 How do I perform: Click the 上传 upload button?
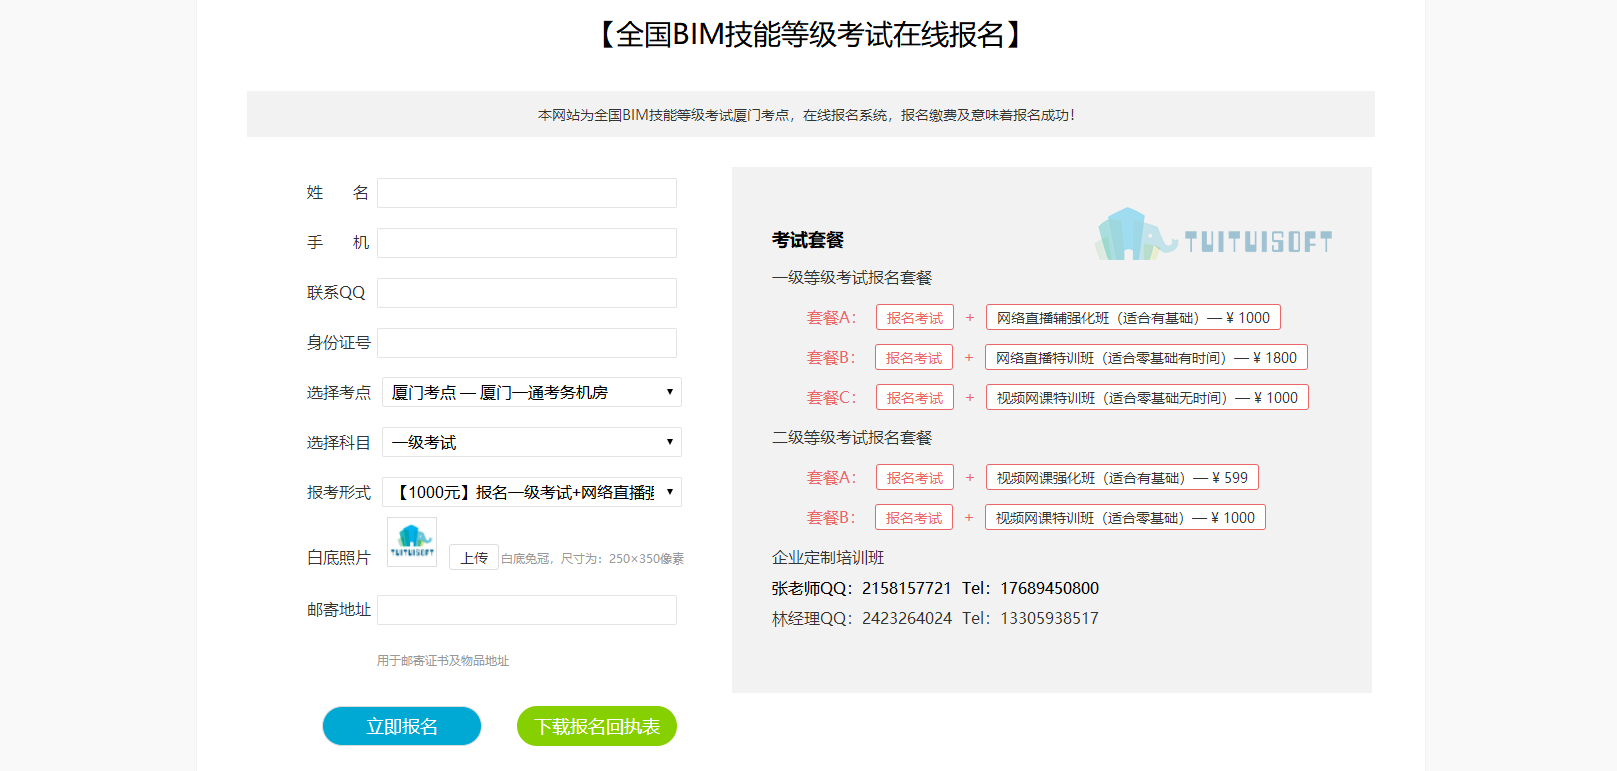(474, 558)
